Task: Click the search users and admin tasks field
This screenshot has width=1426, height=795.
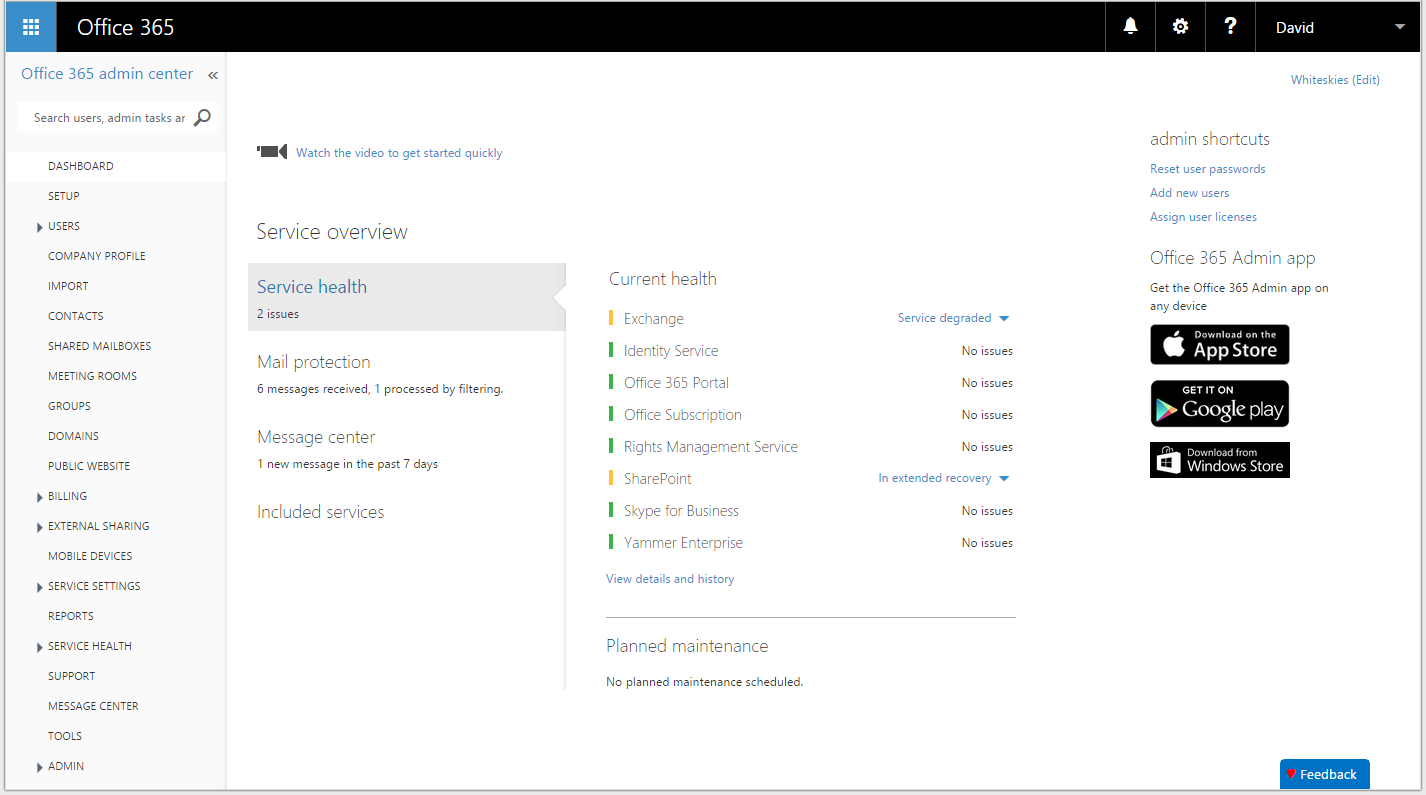Action: (108, 118)
